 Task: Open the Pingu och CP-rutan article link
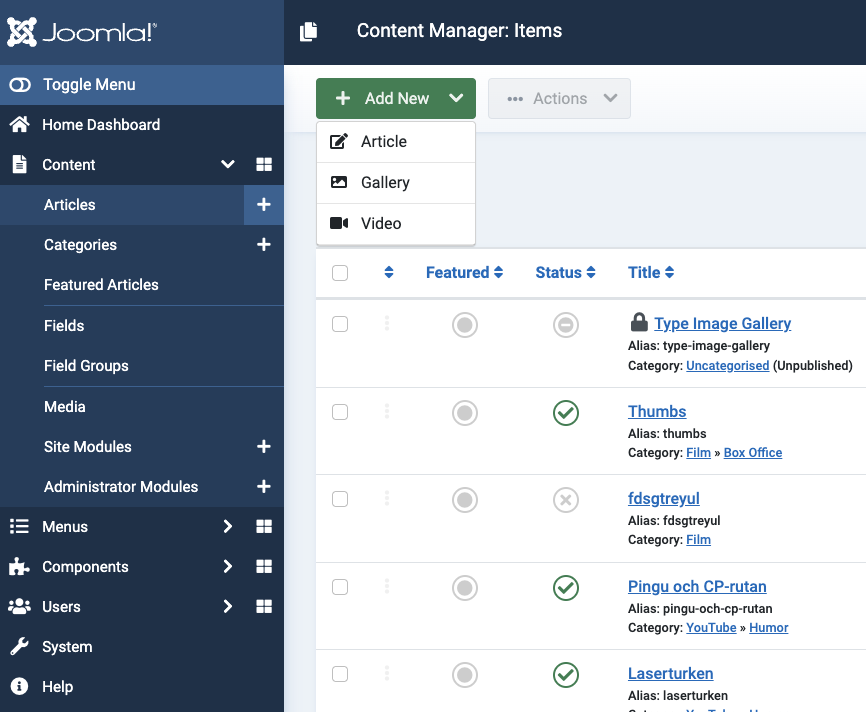[x=697, y=586]
